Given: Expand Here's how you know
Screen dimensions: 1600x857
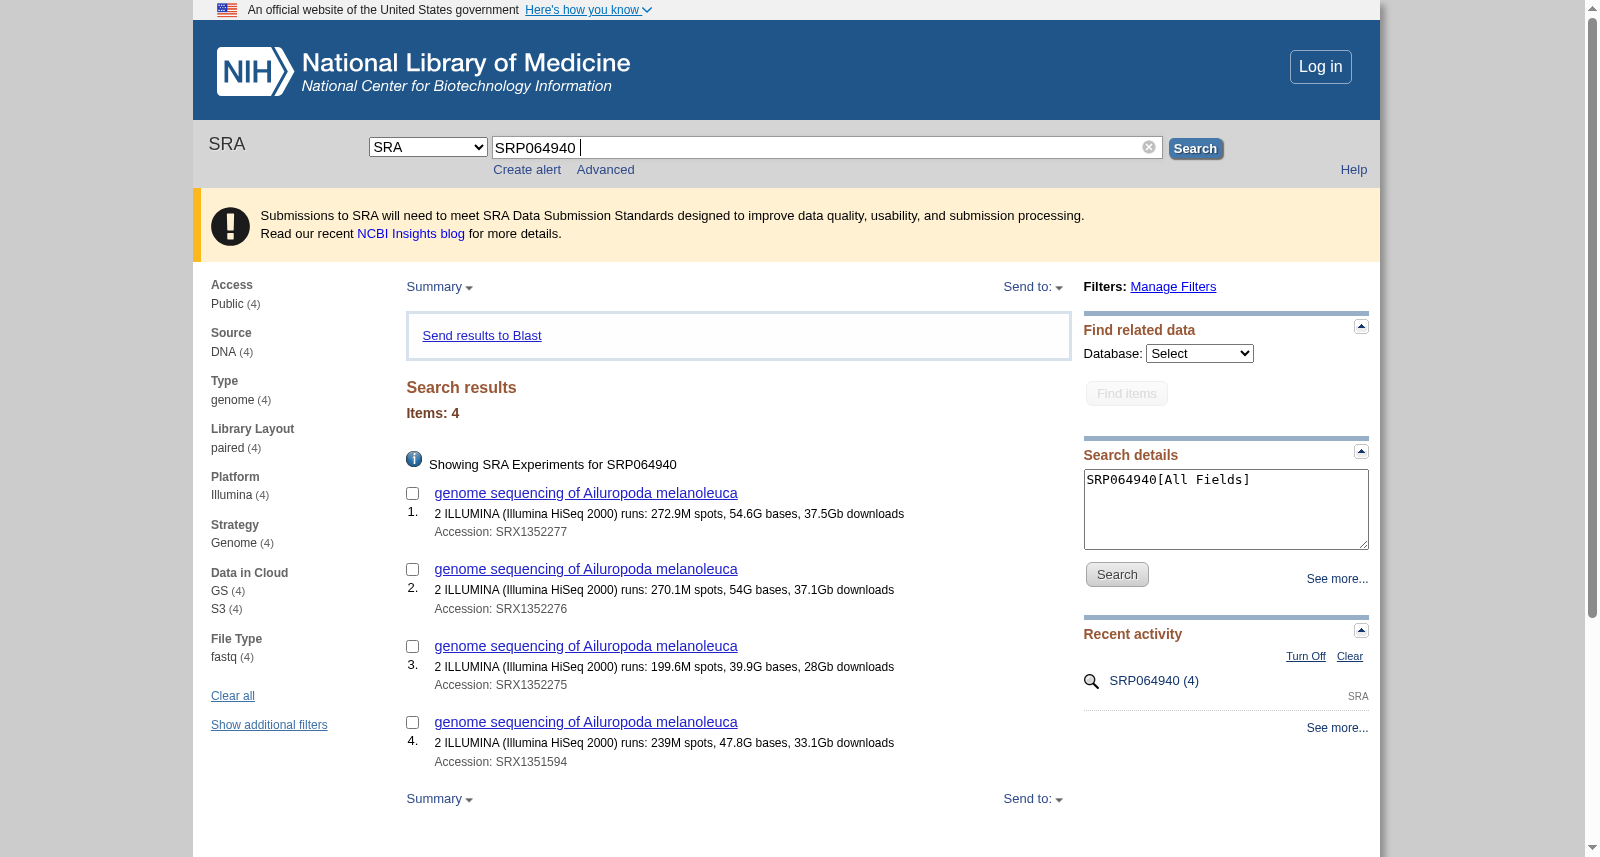Looking at the screenshot, I should point(588,10).
